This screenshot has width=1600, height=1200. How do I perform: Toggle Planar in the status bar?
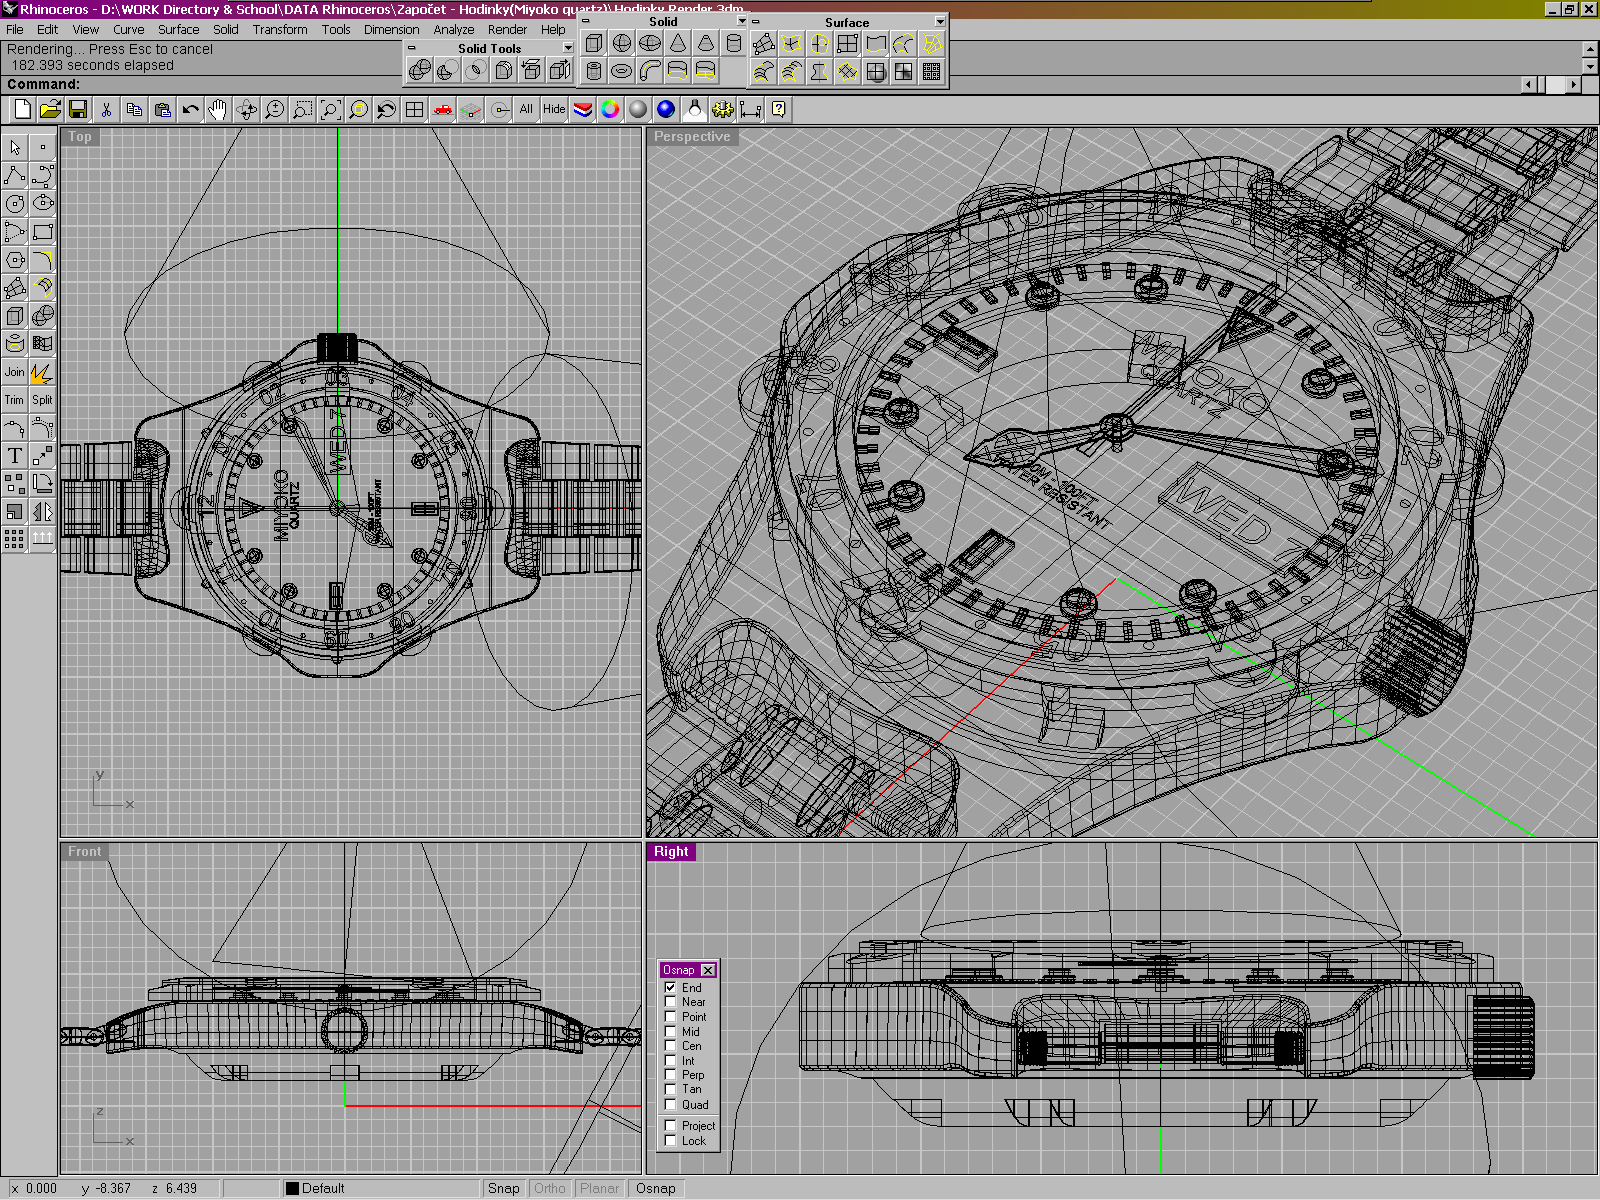(599, 1189)
